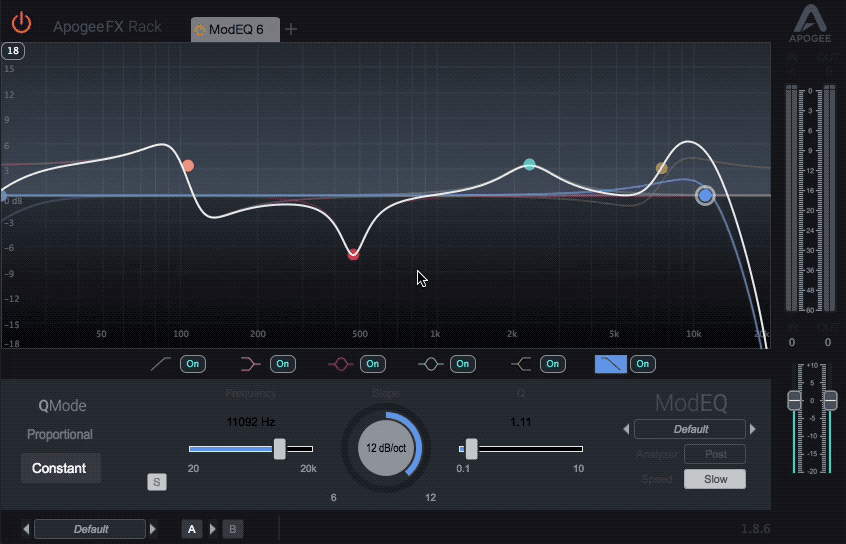Click the 12 dB/oct slope knob
846x544 pixels.
coord(386,448)
